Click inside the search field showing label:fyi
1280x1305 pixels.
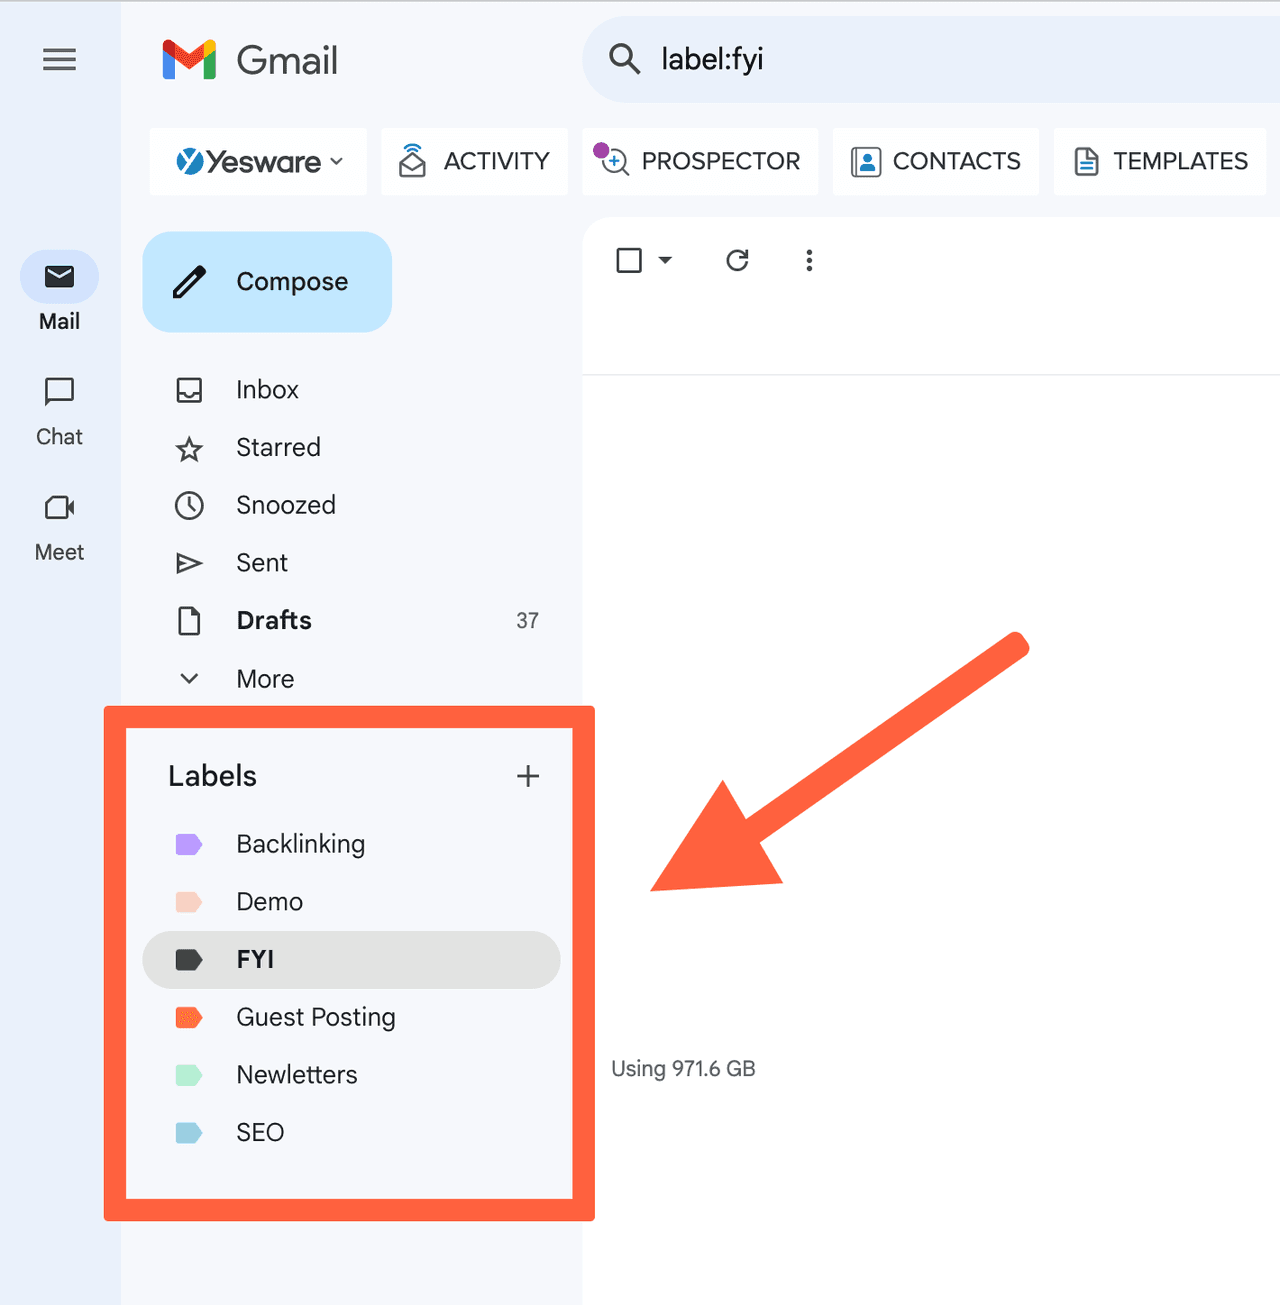[x=711, y=59]
